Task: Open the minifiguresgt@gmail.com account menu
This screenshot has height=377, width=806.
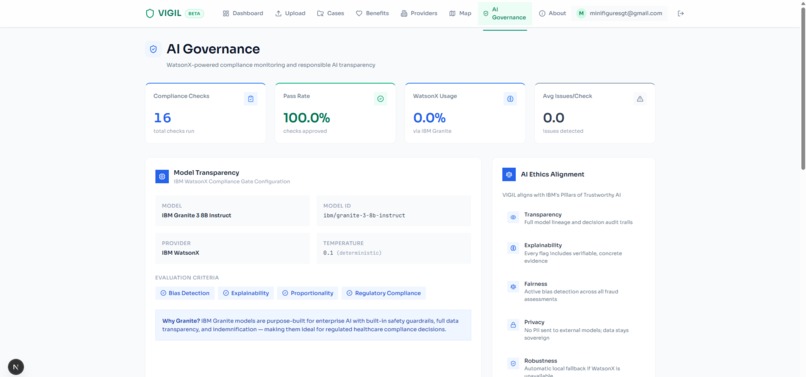Action: 619,13
